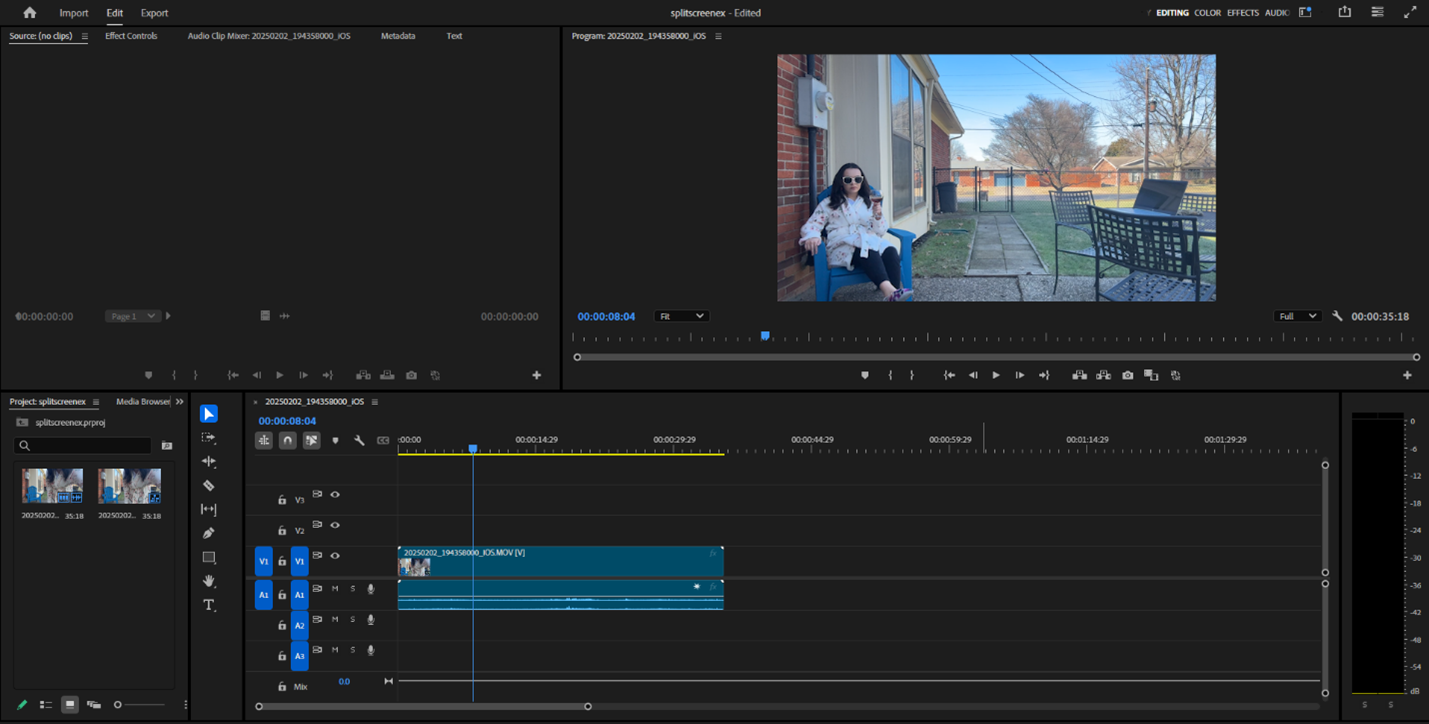This screenshot has height=724, width=1429.
Task: Click the Lift button in Program Monitor
Action: click(x=1079, y=375)
